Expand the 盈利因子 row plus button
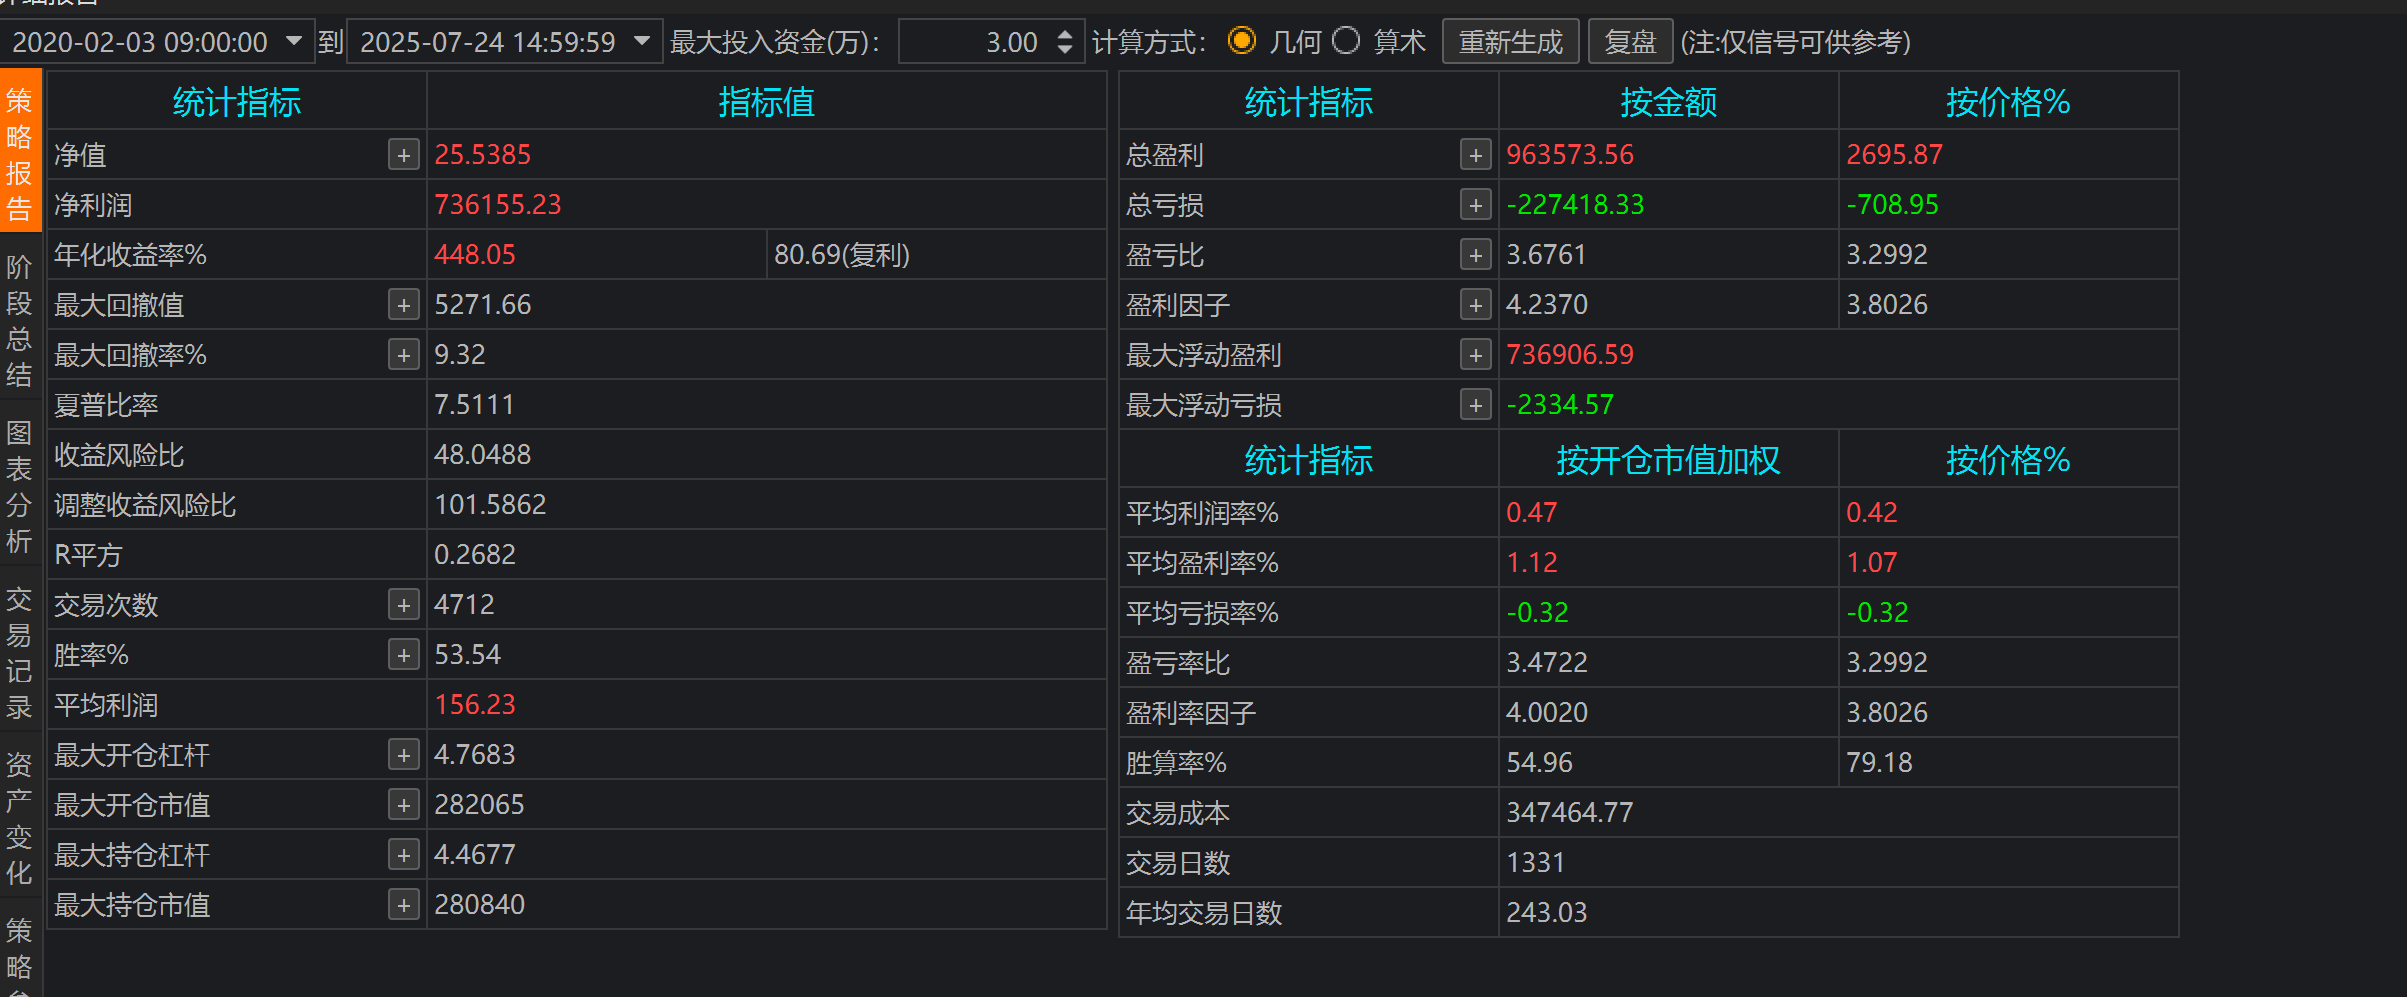This screenshot has width=2407, height=997. tap(1476, 305)
